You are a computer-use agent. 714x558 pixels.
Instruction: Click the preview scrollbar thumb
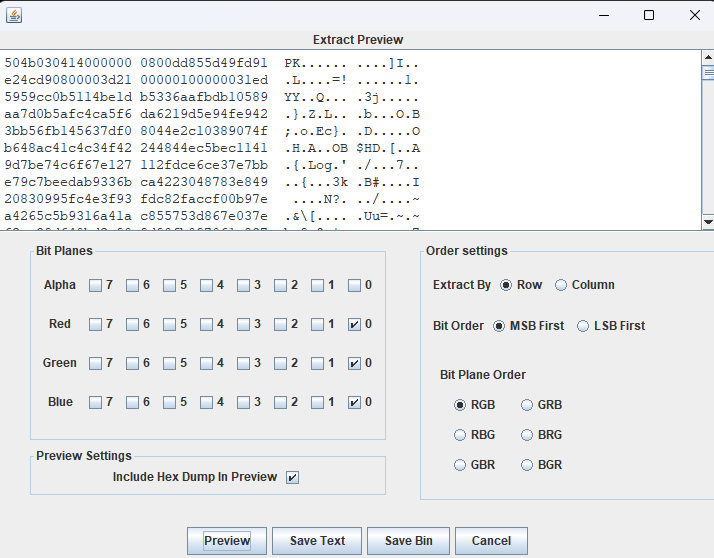click(x=708, y=72)
